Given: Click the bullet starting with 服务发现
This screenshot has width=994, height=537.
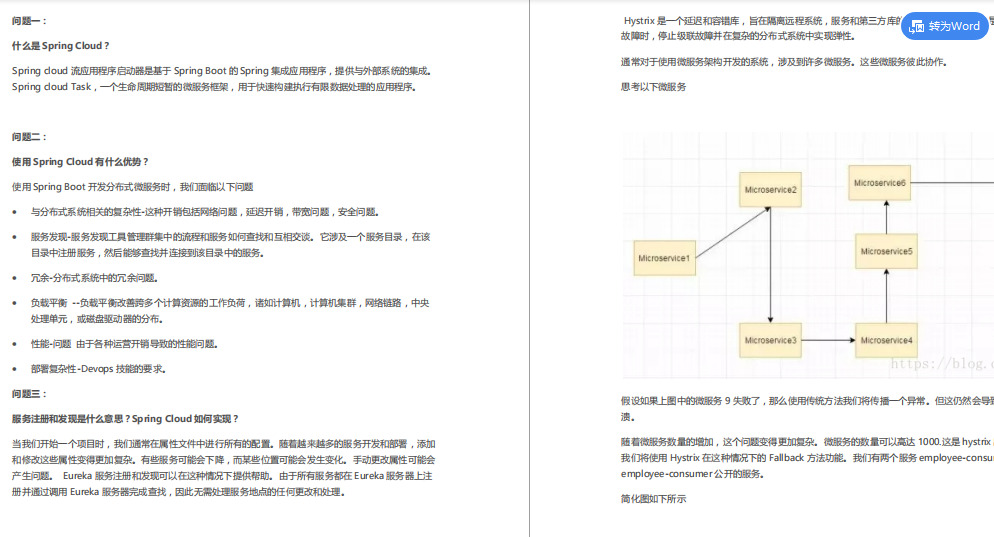Looking at the screenshot, I should [x=230, y=245].
